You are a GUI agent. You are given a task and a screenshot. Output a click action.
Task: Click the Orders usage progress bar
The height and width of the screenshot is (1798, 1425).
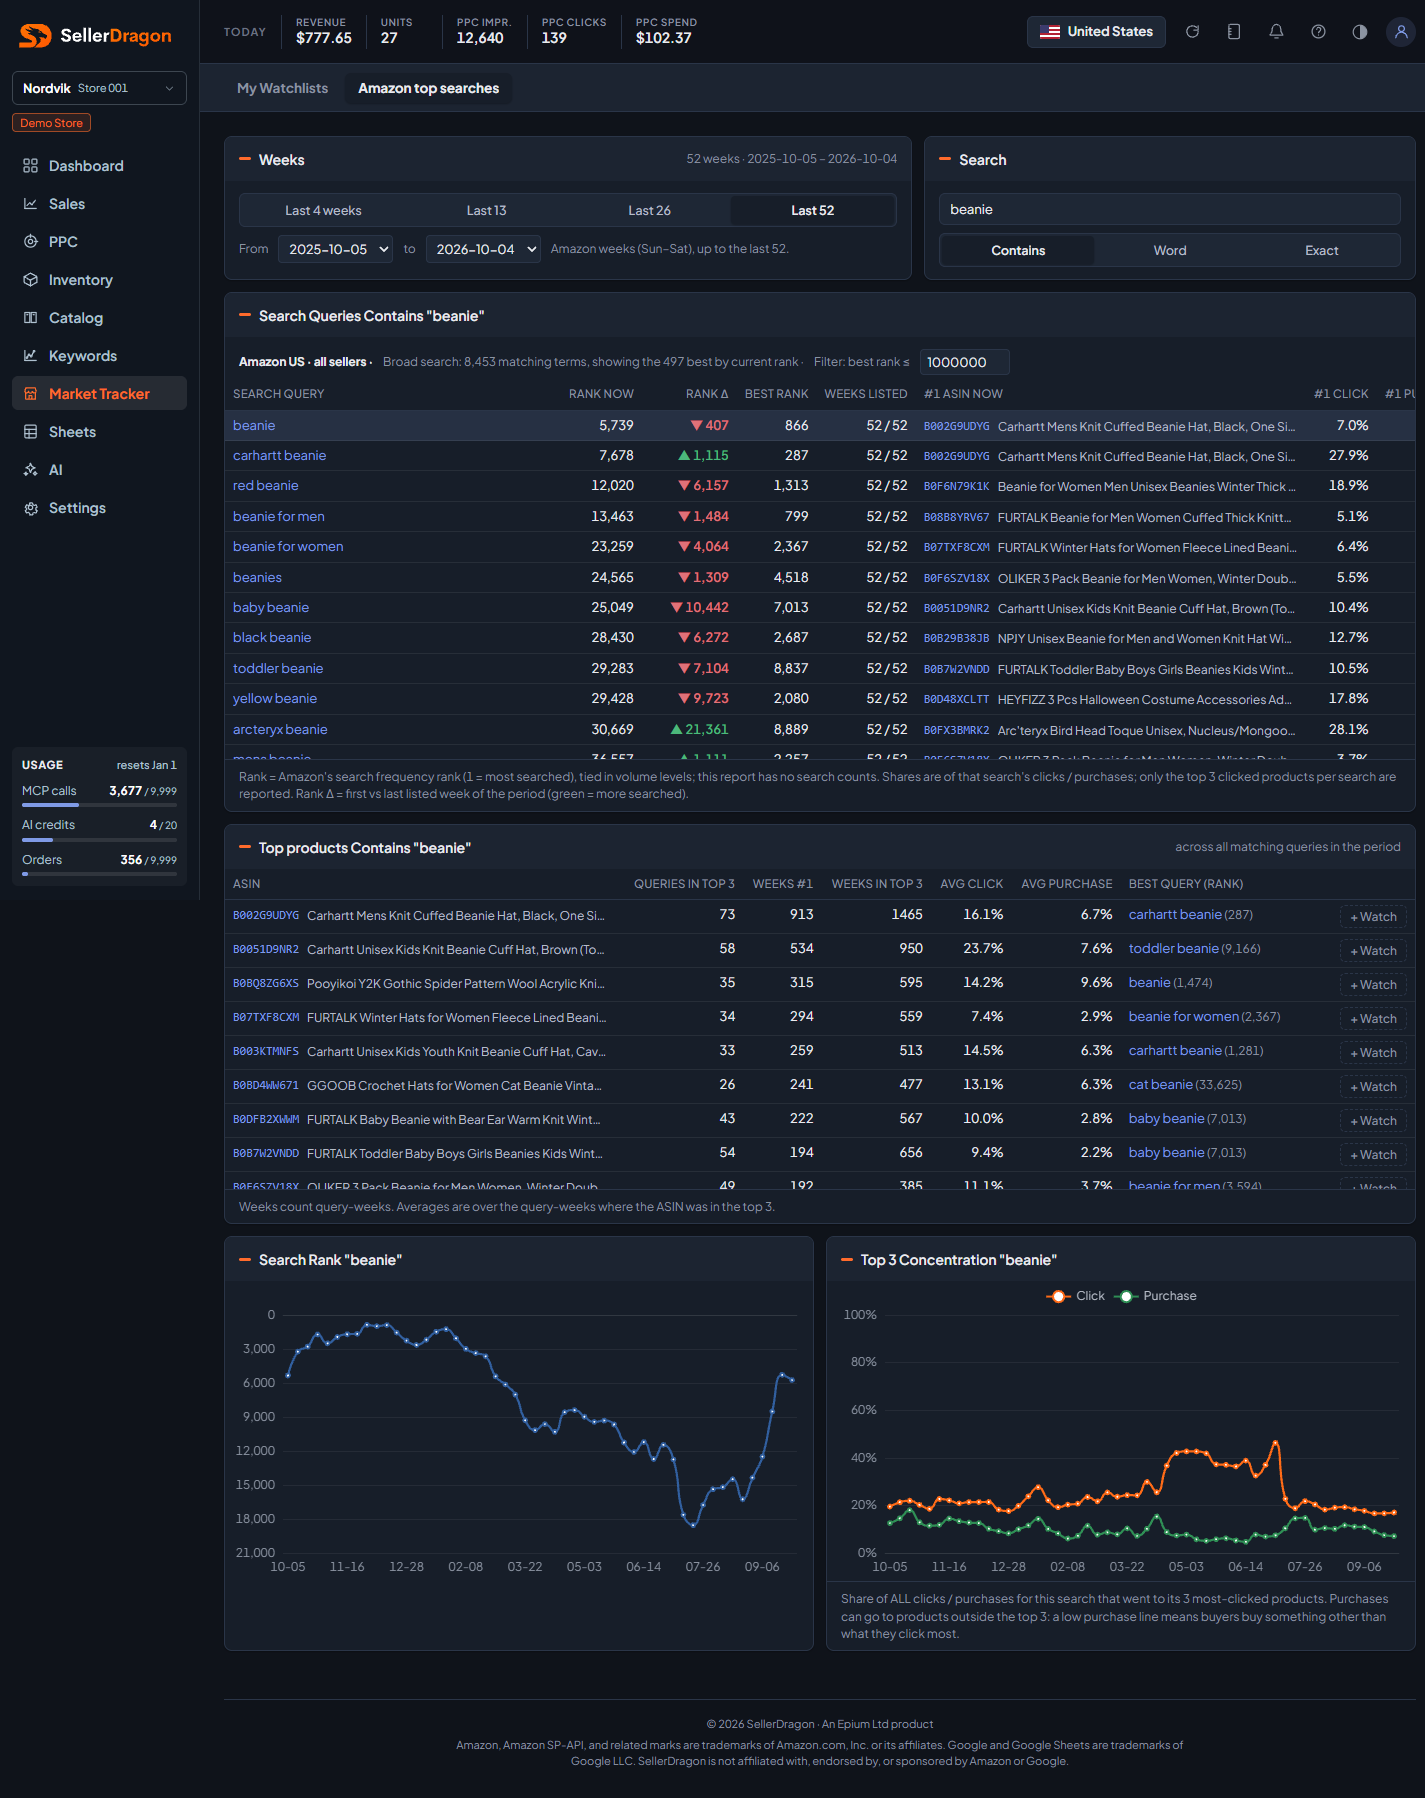99,874
